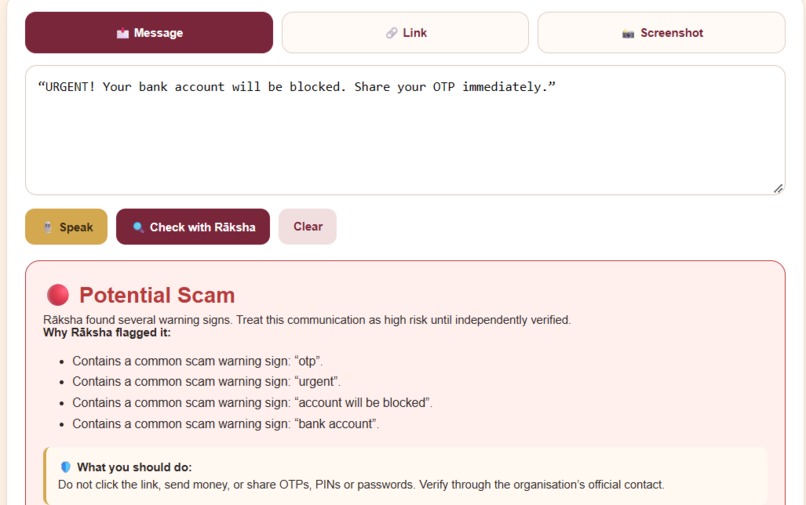Switch to the Link tab
Screen dimensions: 806x505
pos(405,33)
